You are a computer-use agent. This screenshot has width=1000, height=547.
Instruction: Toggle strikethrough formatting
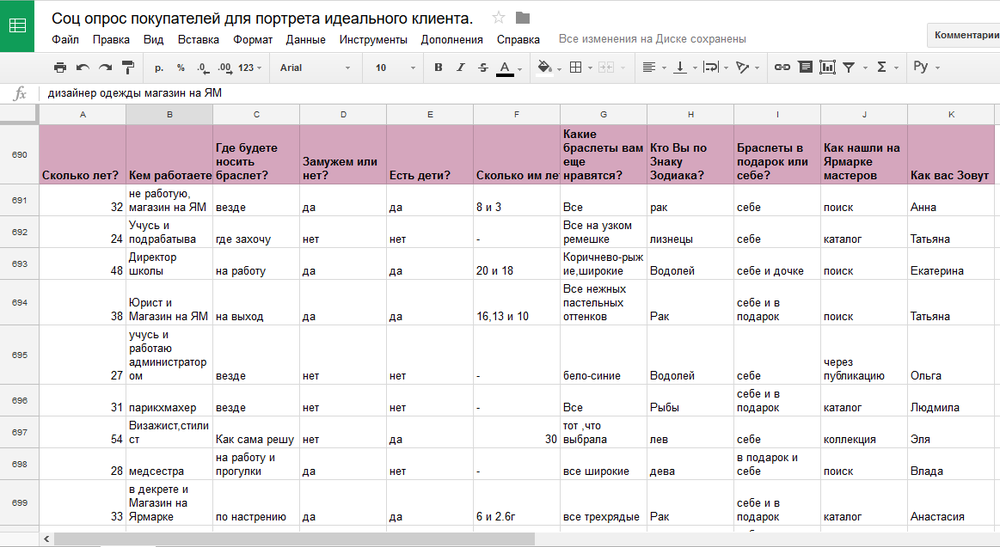click(x=484, y=68)
